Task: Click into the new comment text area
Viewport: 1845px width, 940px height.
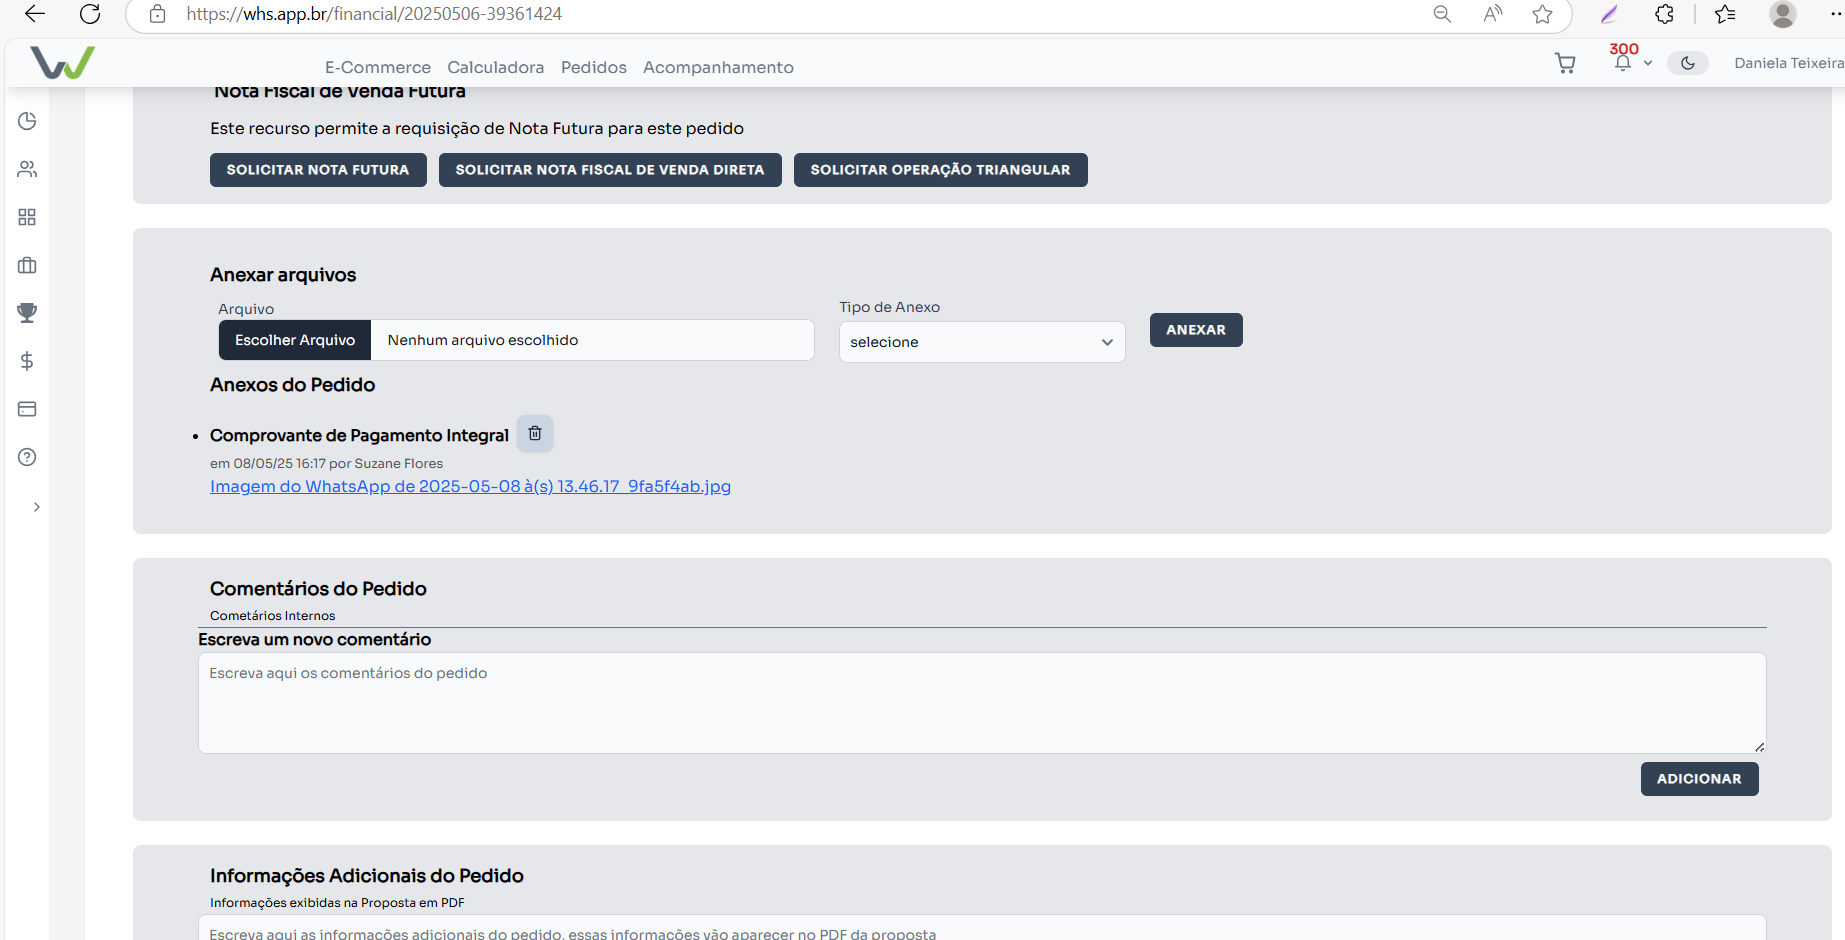Action: pyautogui.click(x=981, y=702)
